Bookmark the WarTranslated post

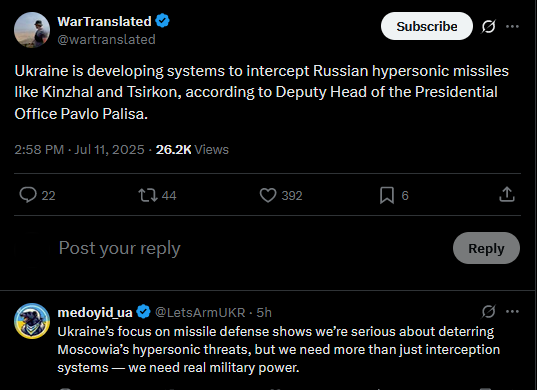(x=387, y=195)
